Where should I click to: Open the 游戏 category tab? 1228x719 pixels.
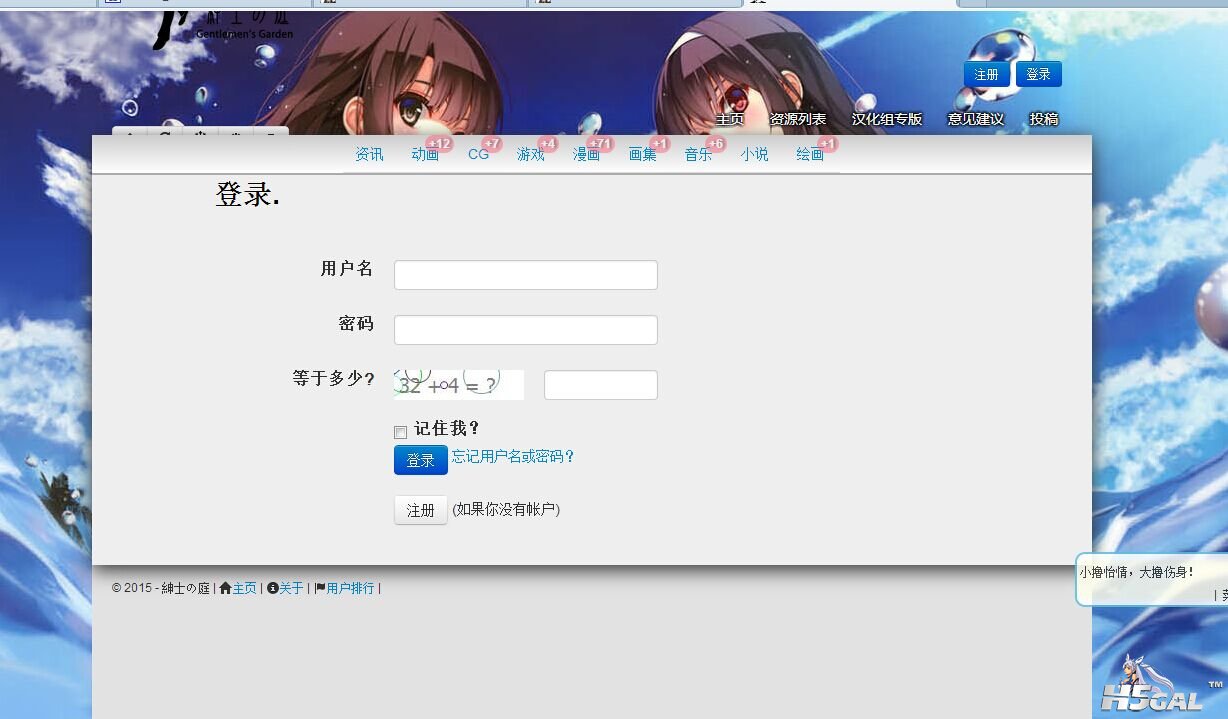[530, 154]
